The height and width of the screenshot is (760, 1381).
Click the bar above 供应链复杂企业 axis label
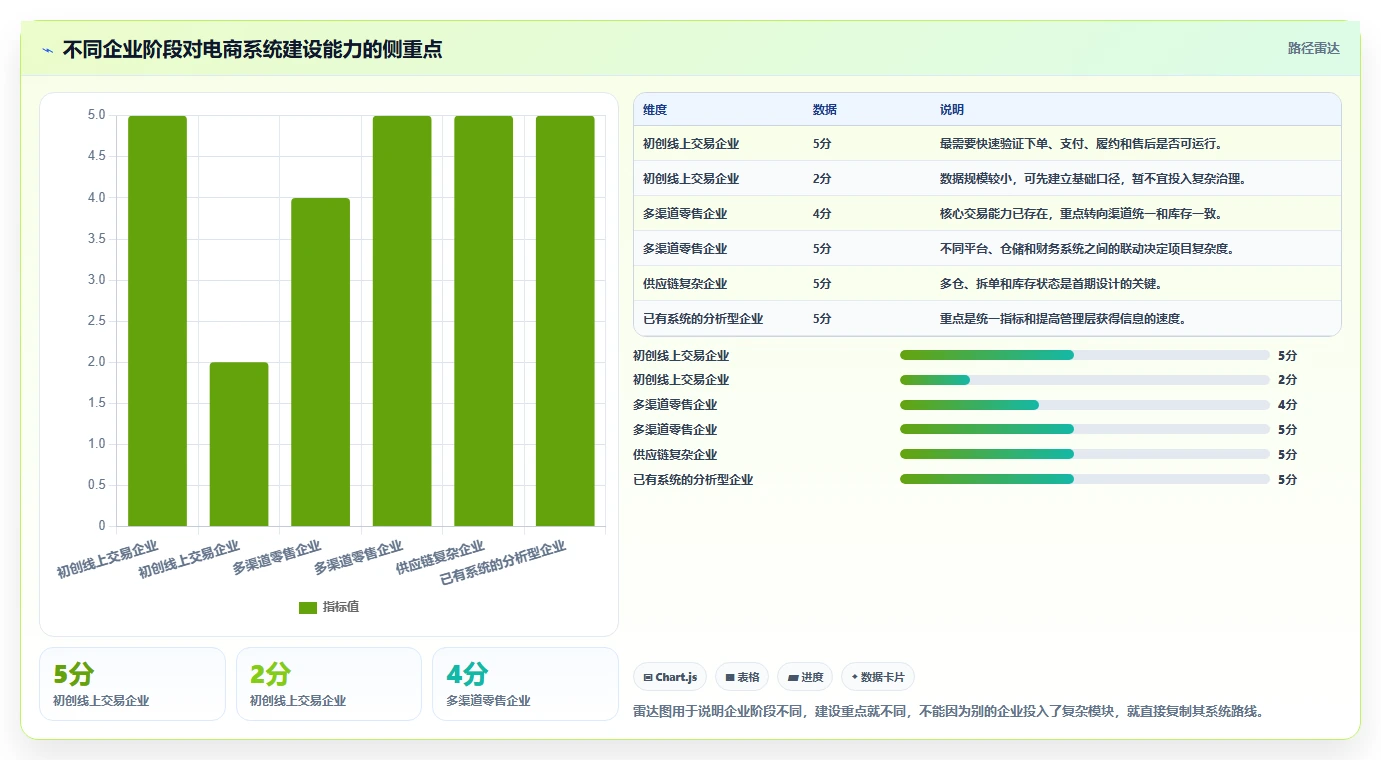tap(484, 321)
